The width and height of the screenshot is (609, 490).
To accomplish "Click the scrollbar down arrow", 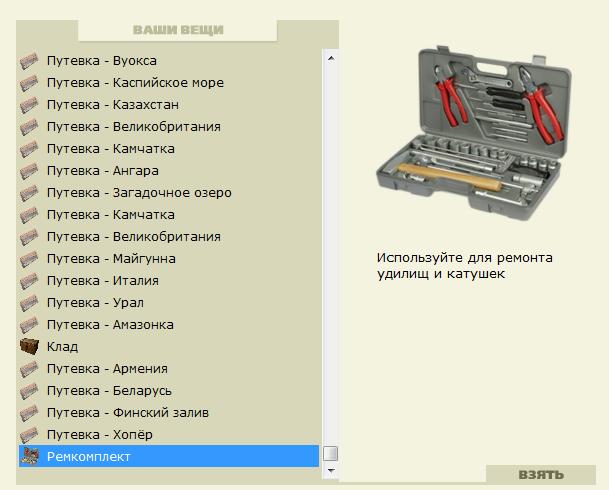I will 331,471.
